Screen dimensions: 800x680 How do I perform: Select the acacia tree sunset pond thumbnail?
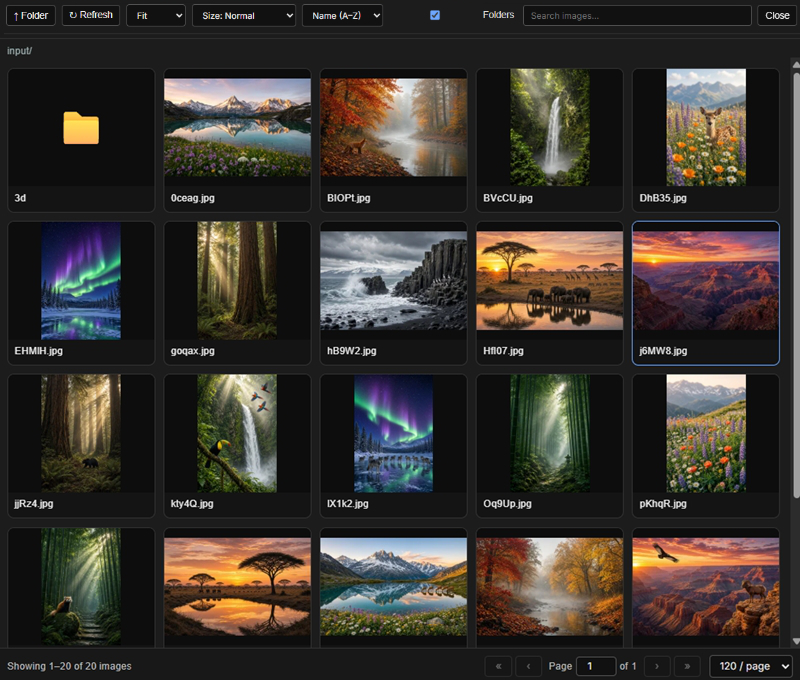pos(237,586)
